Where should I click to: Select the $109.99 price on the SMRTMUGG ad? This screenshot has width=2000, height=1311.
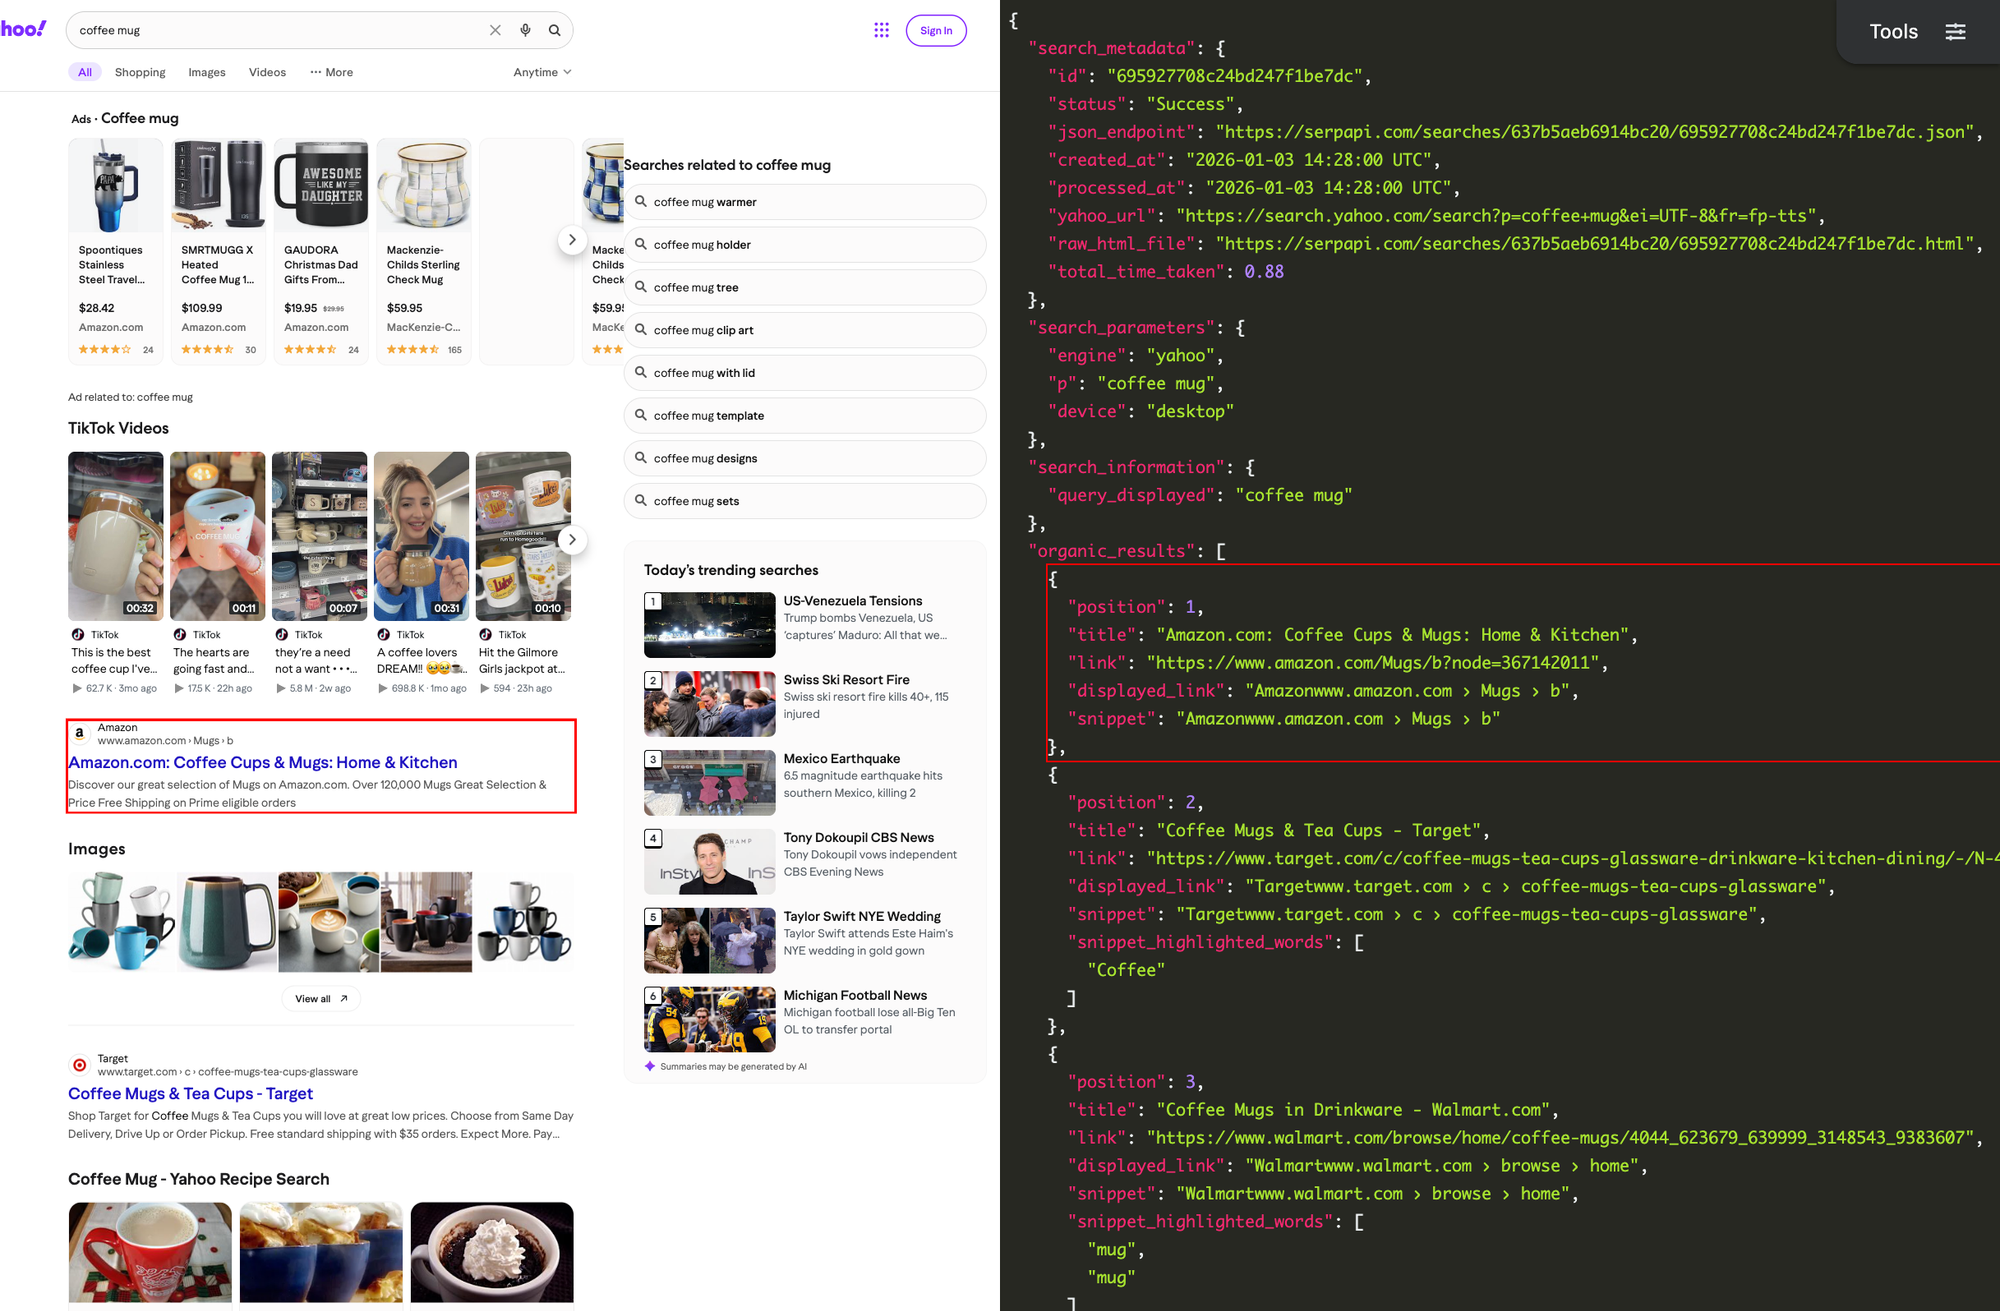[x=202, y=308]
